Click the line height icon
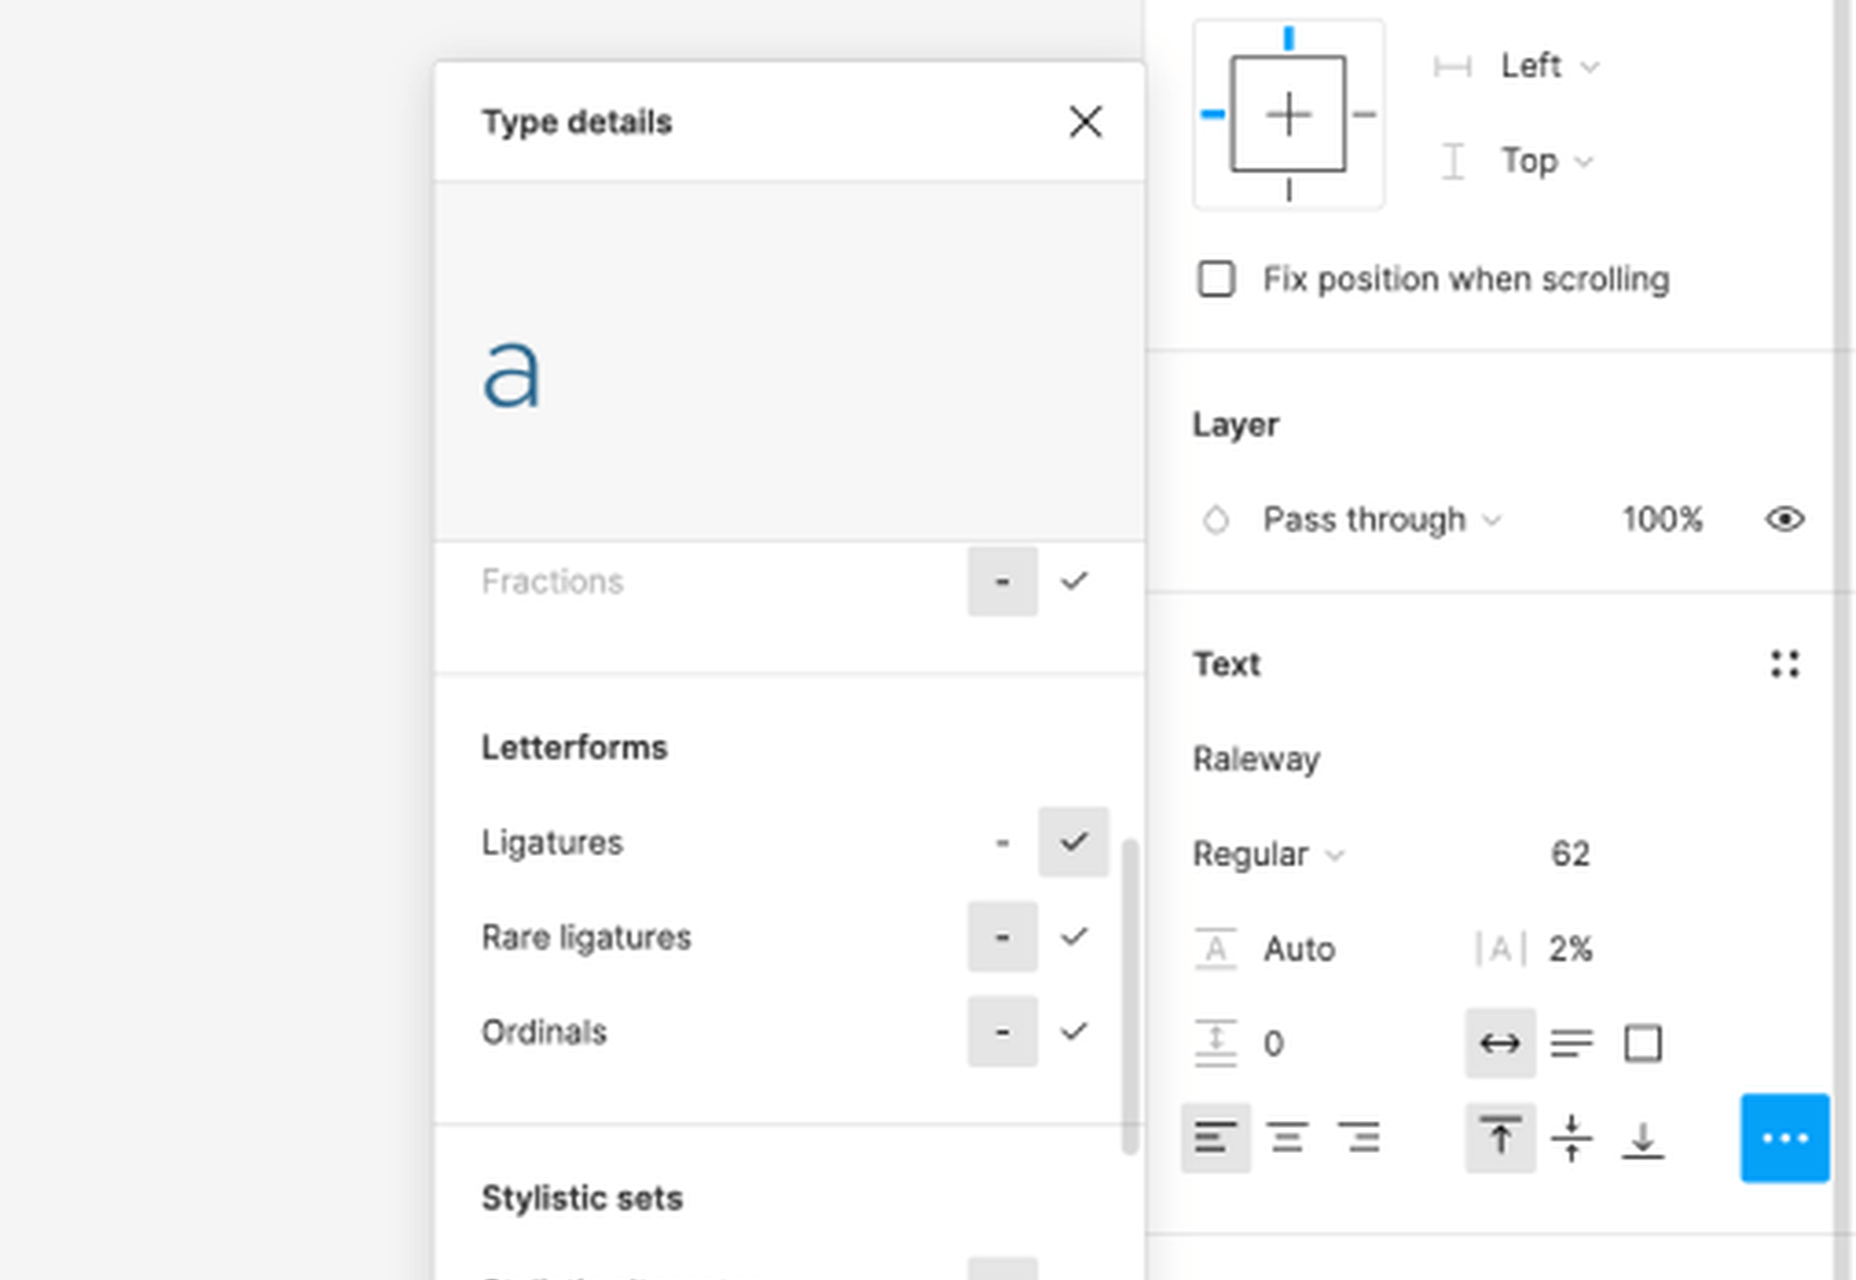Image resolution: width=1856 pixels, height=1280 pixels. click(1216, 949)
